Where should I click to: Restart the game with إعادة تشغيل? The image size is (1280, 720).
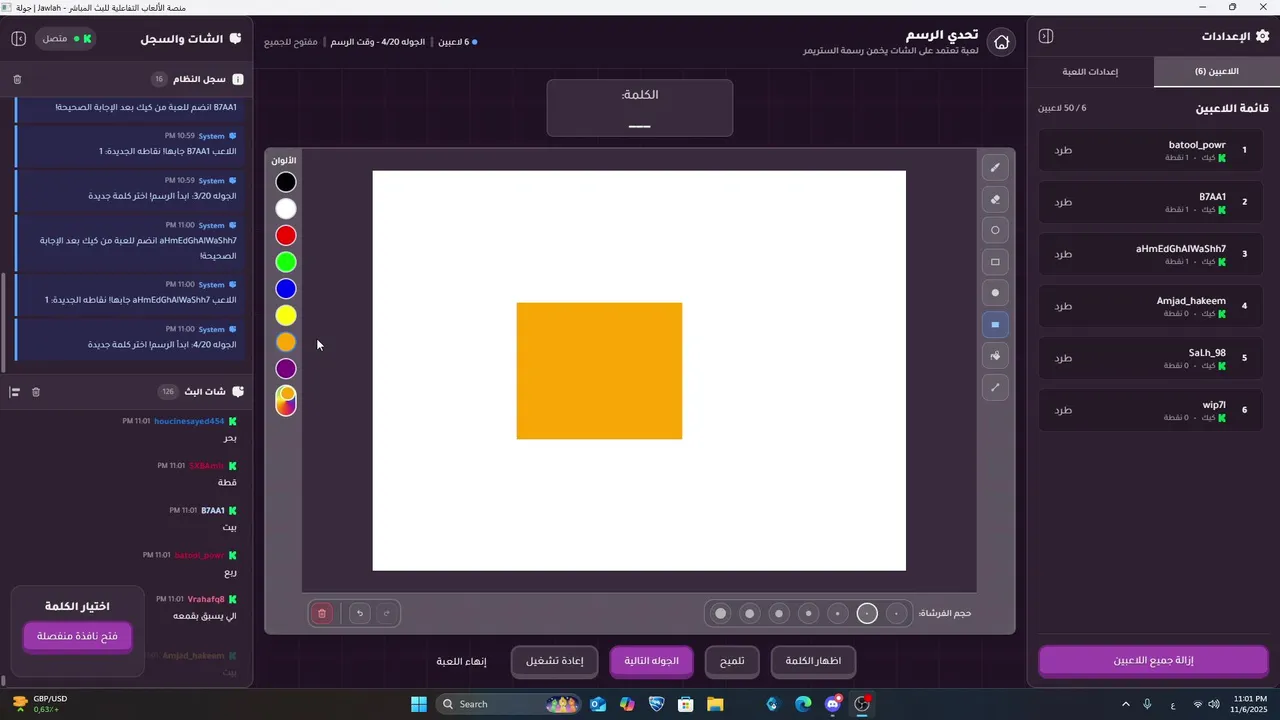554,661
